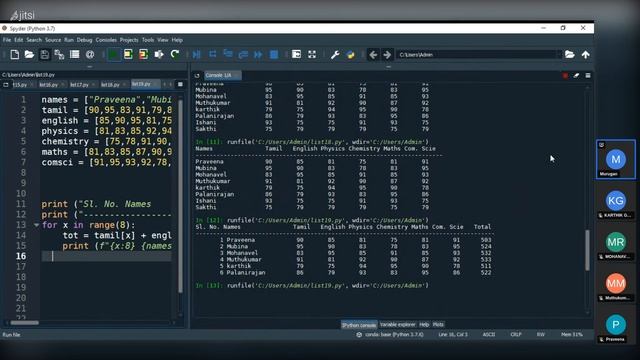640x360 pixels.
Task: Go to parent directory up arrow
Action: point(585,54)
